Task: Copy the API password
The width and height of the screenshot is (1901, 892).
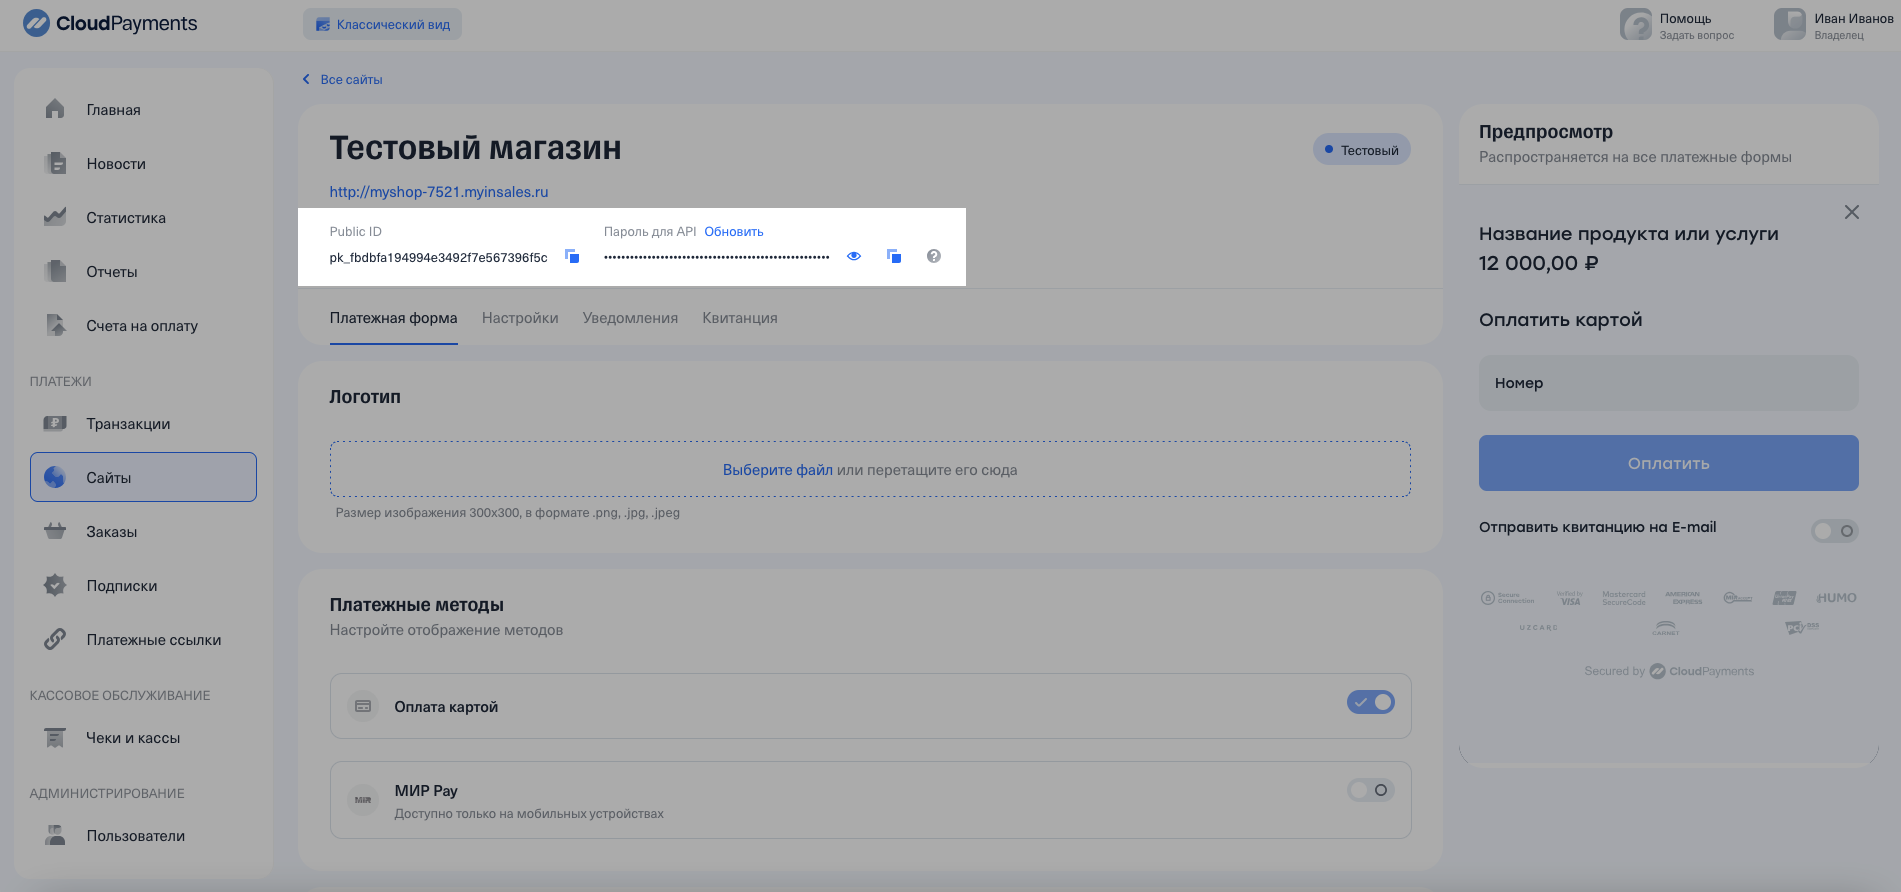Action: [894, 257]
